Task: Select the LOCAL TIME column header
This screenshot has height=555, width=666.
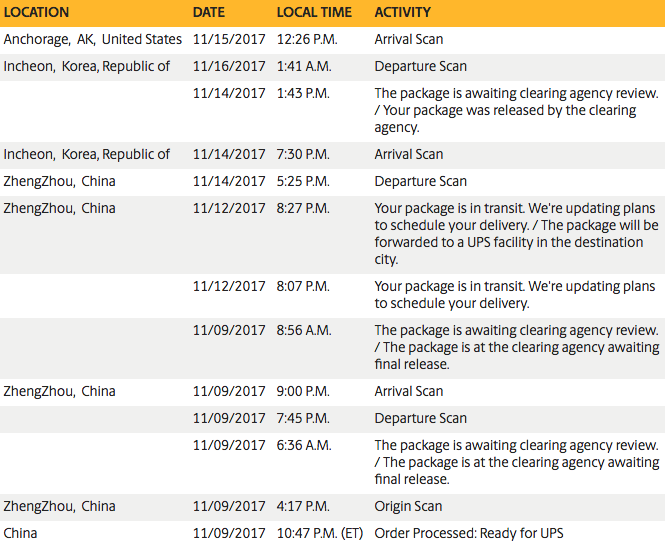Action: click(314, 13)
